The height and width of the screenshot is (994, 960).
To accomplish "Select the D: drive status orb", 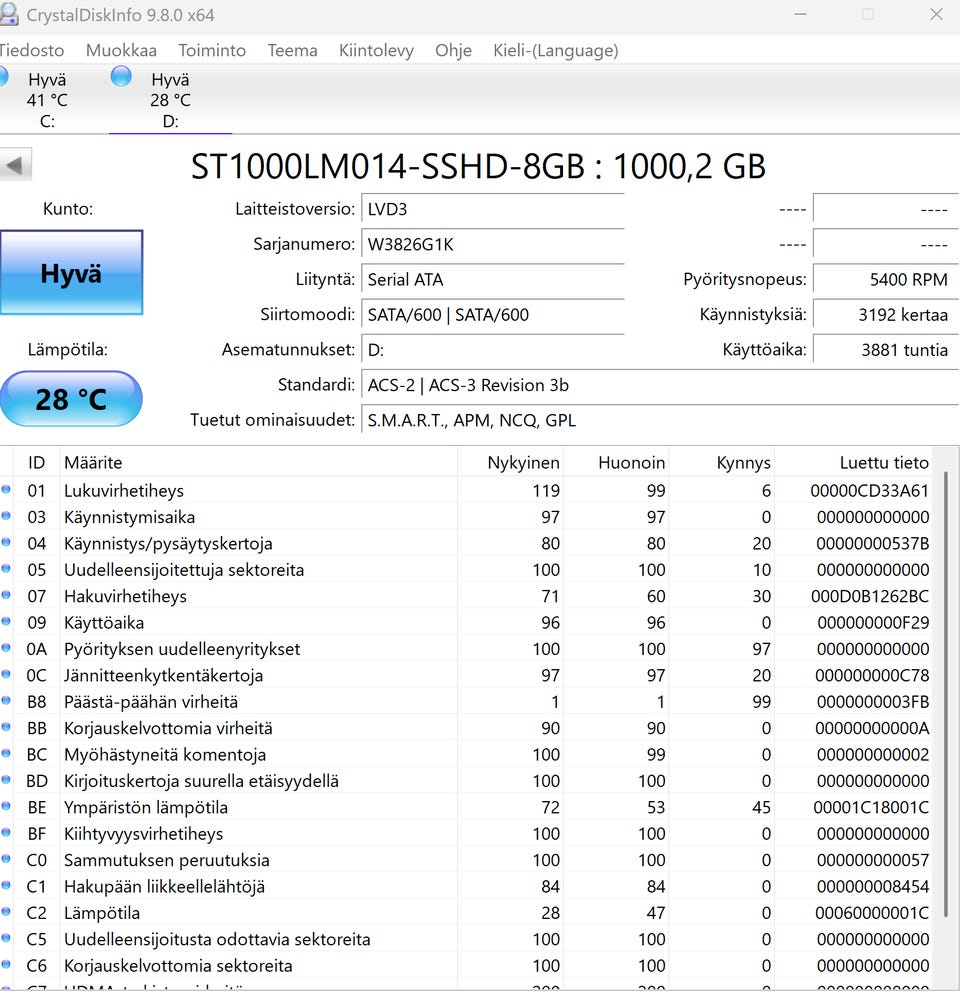I will point(121,76).
